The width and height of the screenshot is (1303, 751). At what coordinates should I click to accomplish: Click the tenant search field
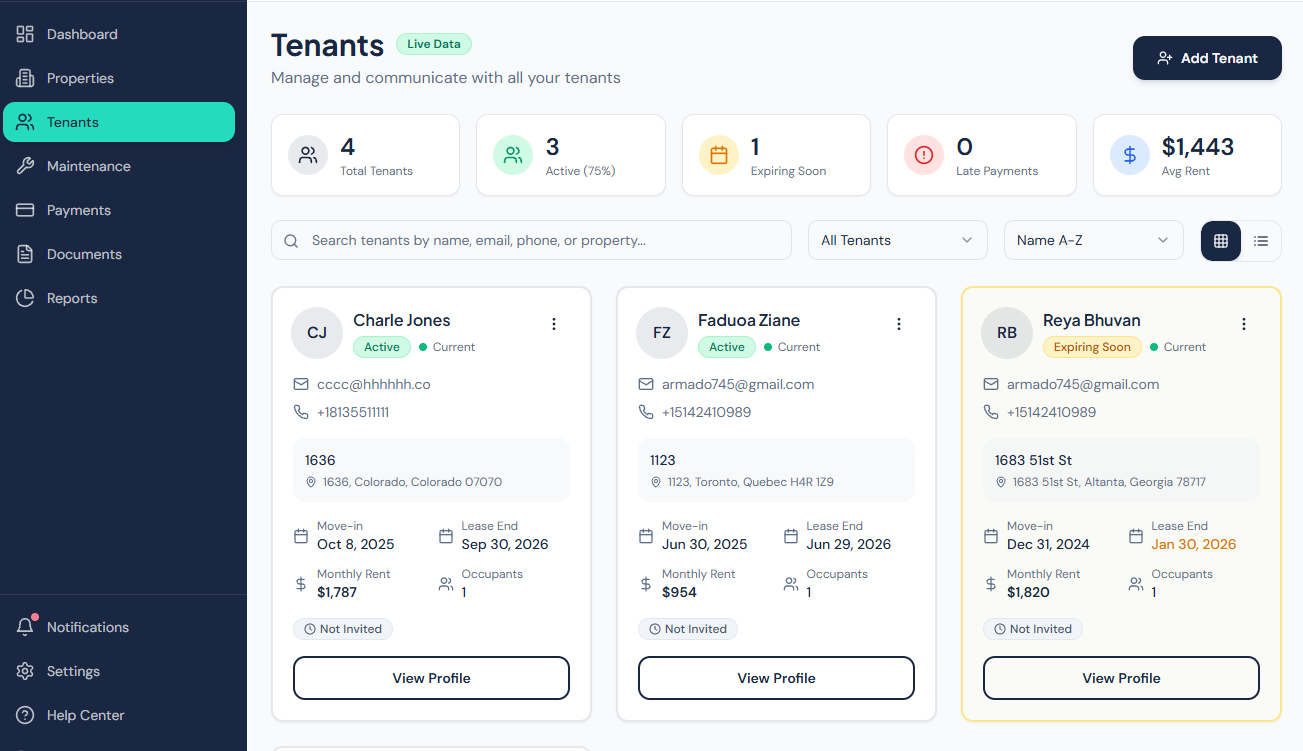(531, 240)
